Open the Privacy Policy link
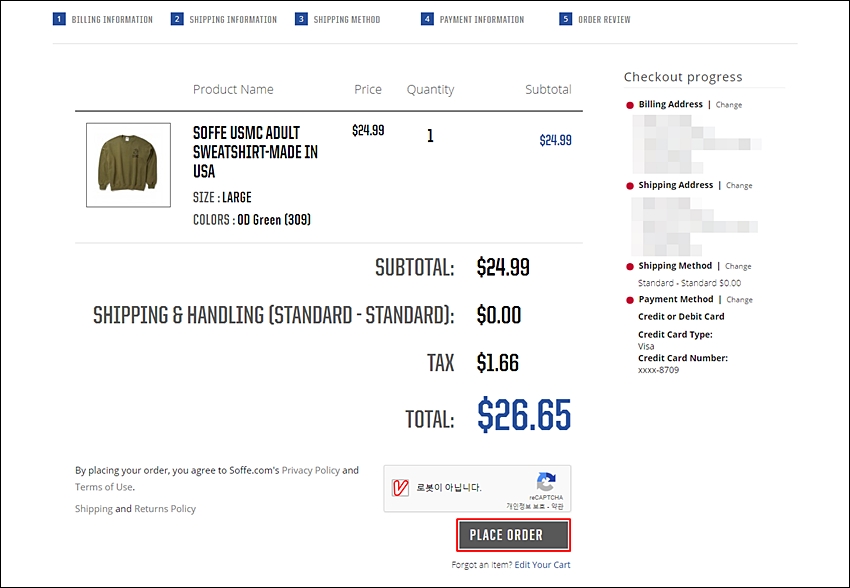The image size is (850, 588). click(310, 470)
